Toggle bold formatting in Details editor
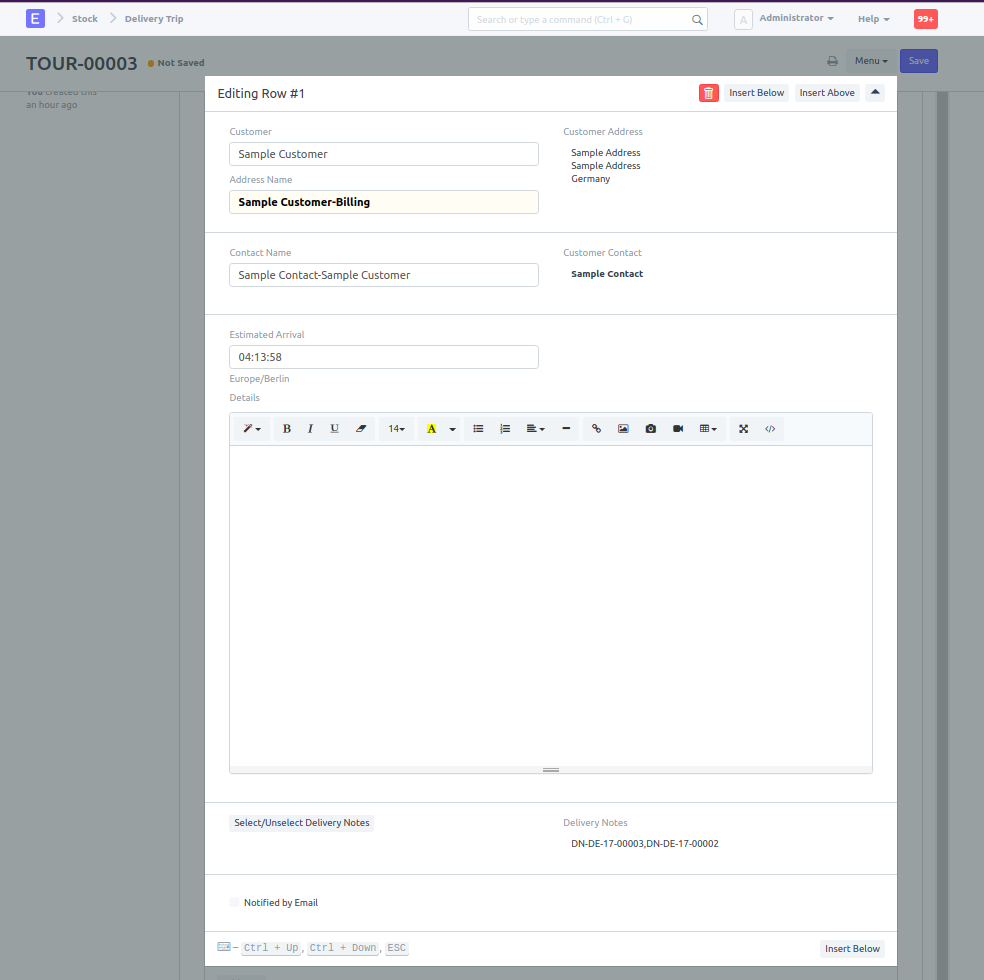 click(286, 429)
